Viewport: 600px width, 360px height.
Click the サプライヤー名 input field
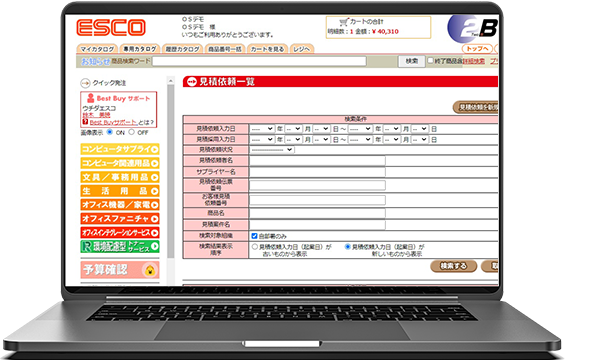point(317,172)
